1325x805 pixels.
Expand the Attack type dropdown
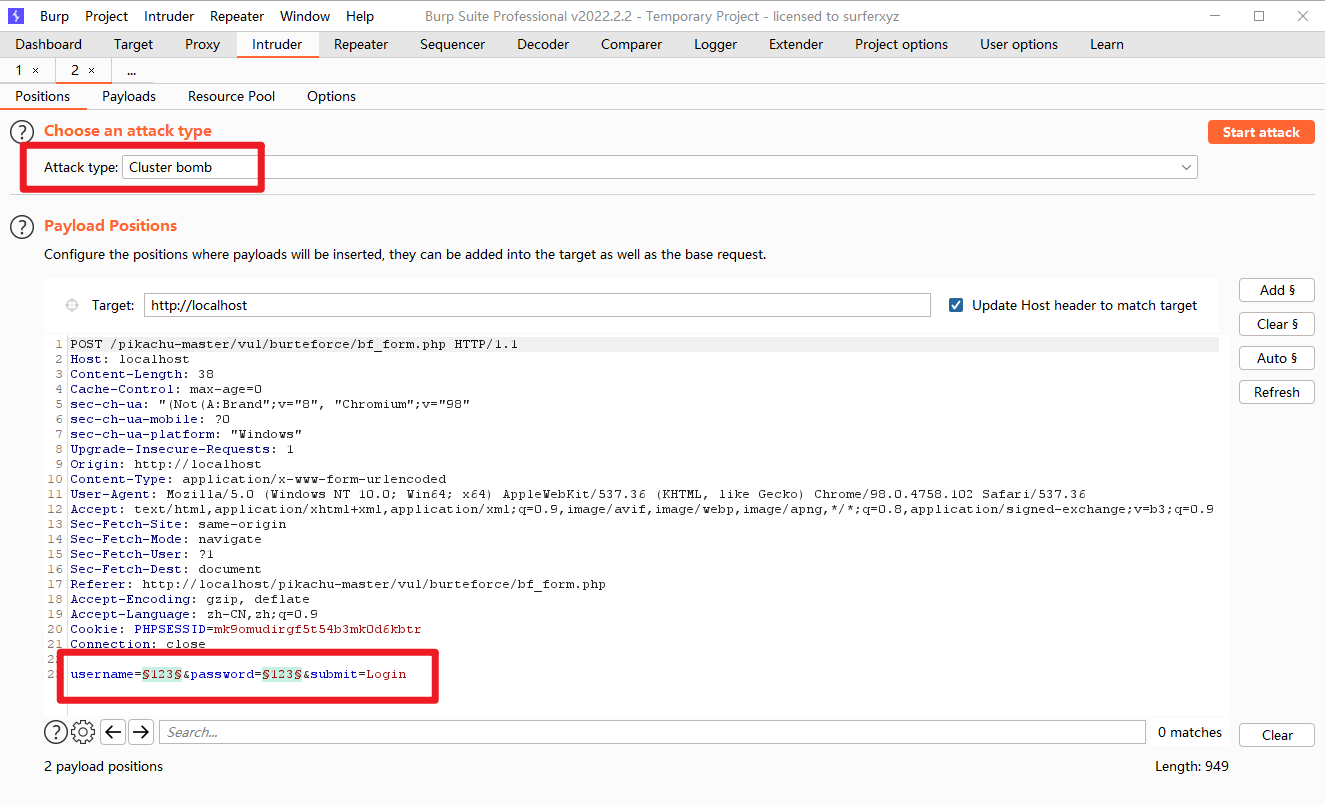tap(1186, 168)
